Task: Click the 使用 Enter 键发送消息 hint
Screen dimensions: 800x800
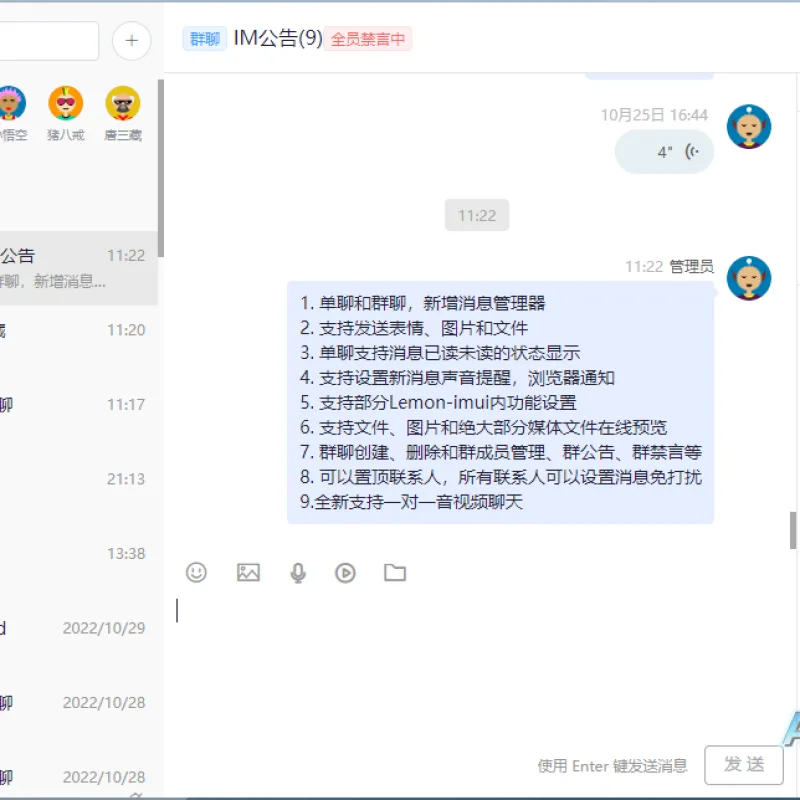Action: pos(612,766)
